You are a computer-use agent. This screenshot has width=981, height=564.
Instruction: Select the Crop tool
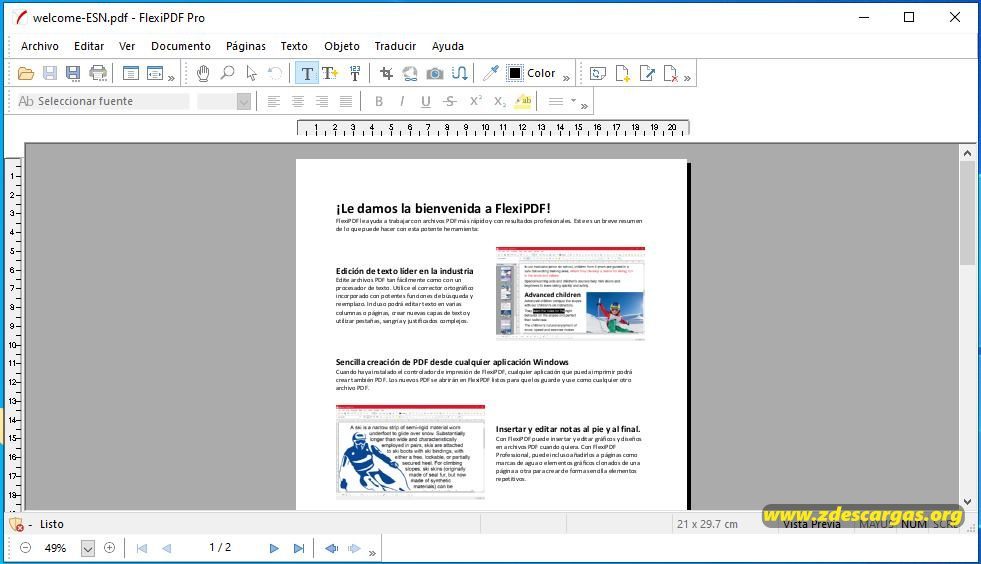pyautogui.click(x=387, y=73)
